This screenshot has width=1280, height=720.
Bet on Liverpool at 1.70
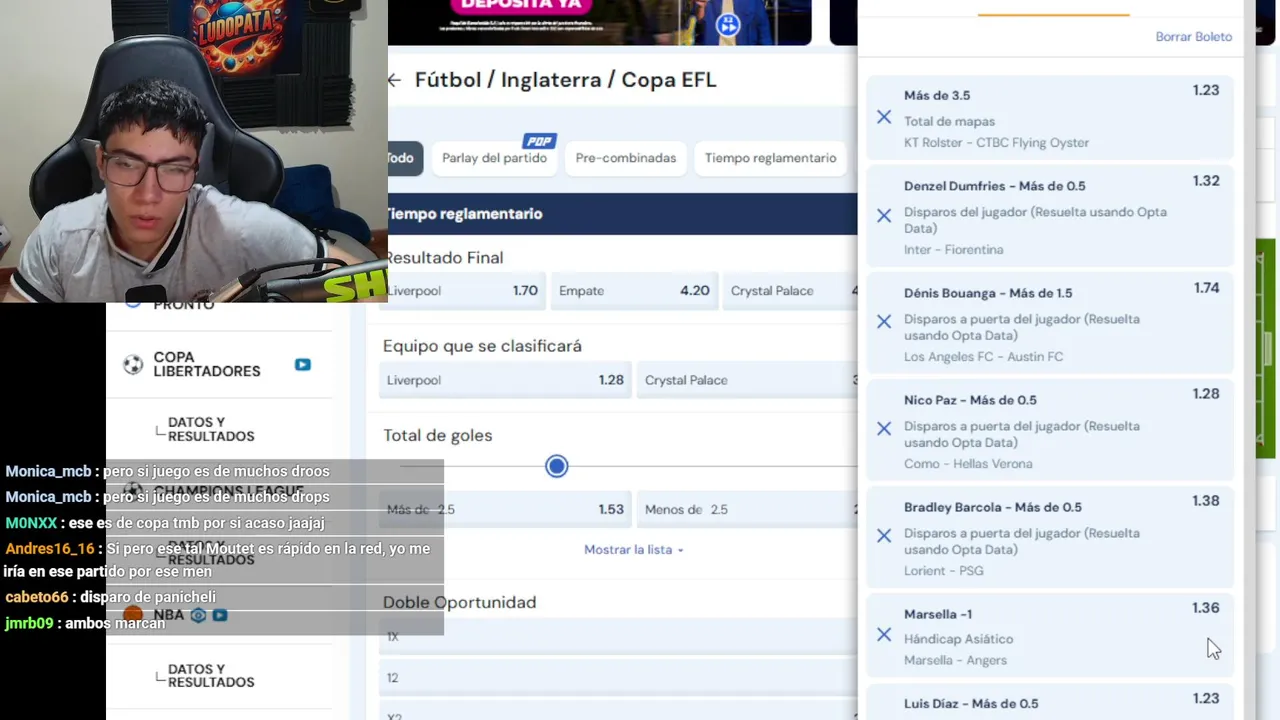(464, 291)
